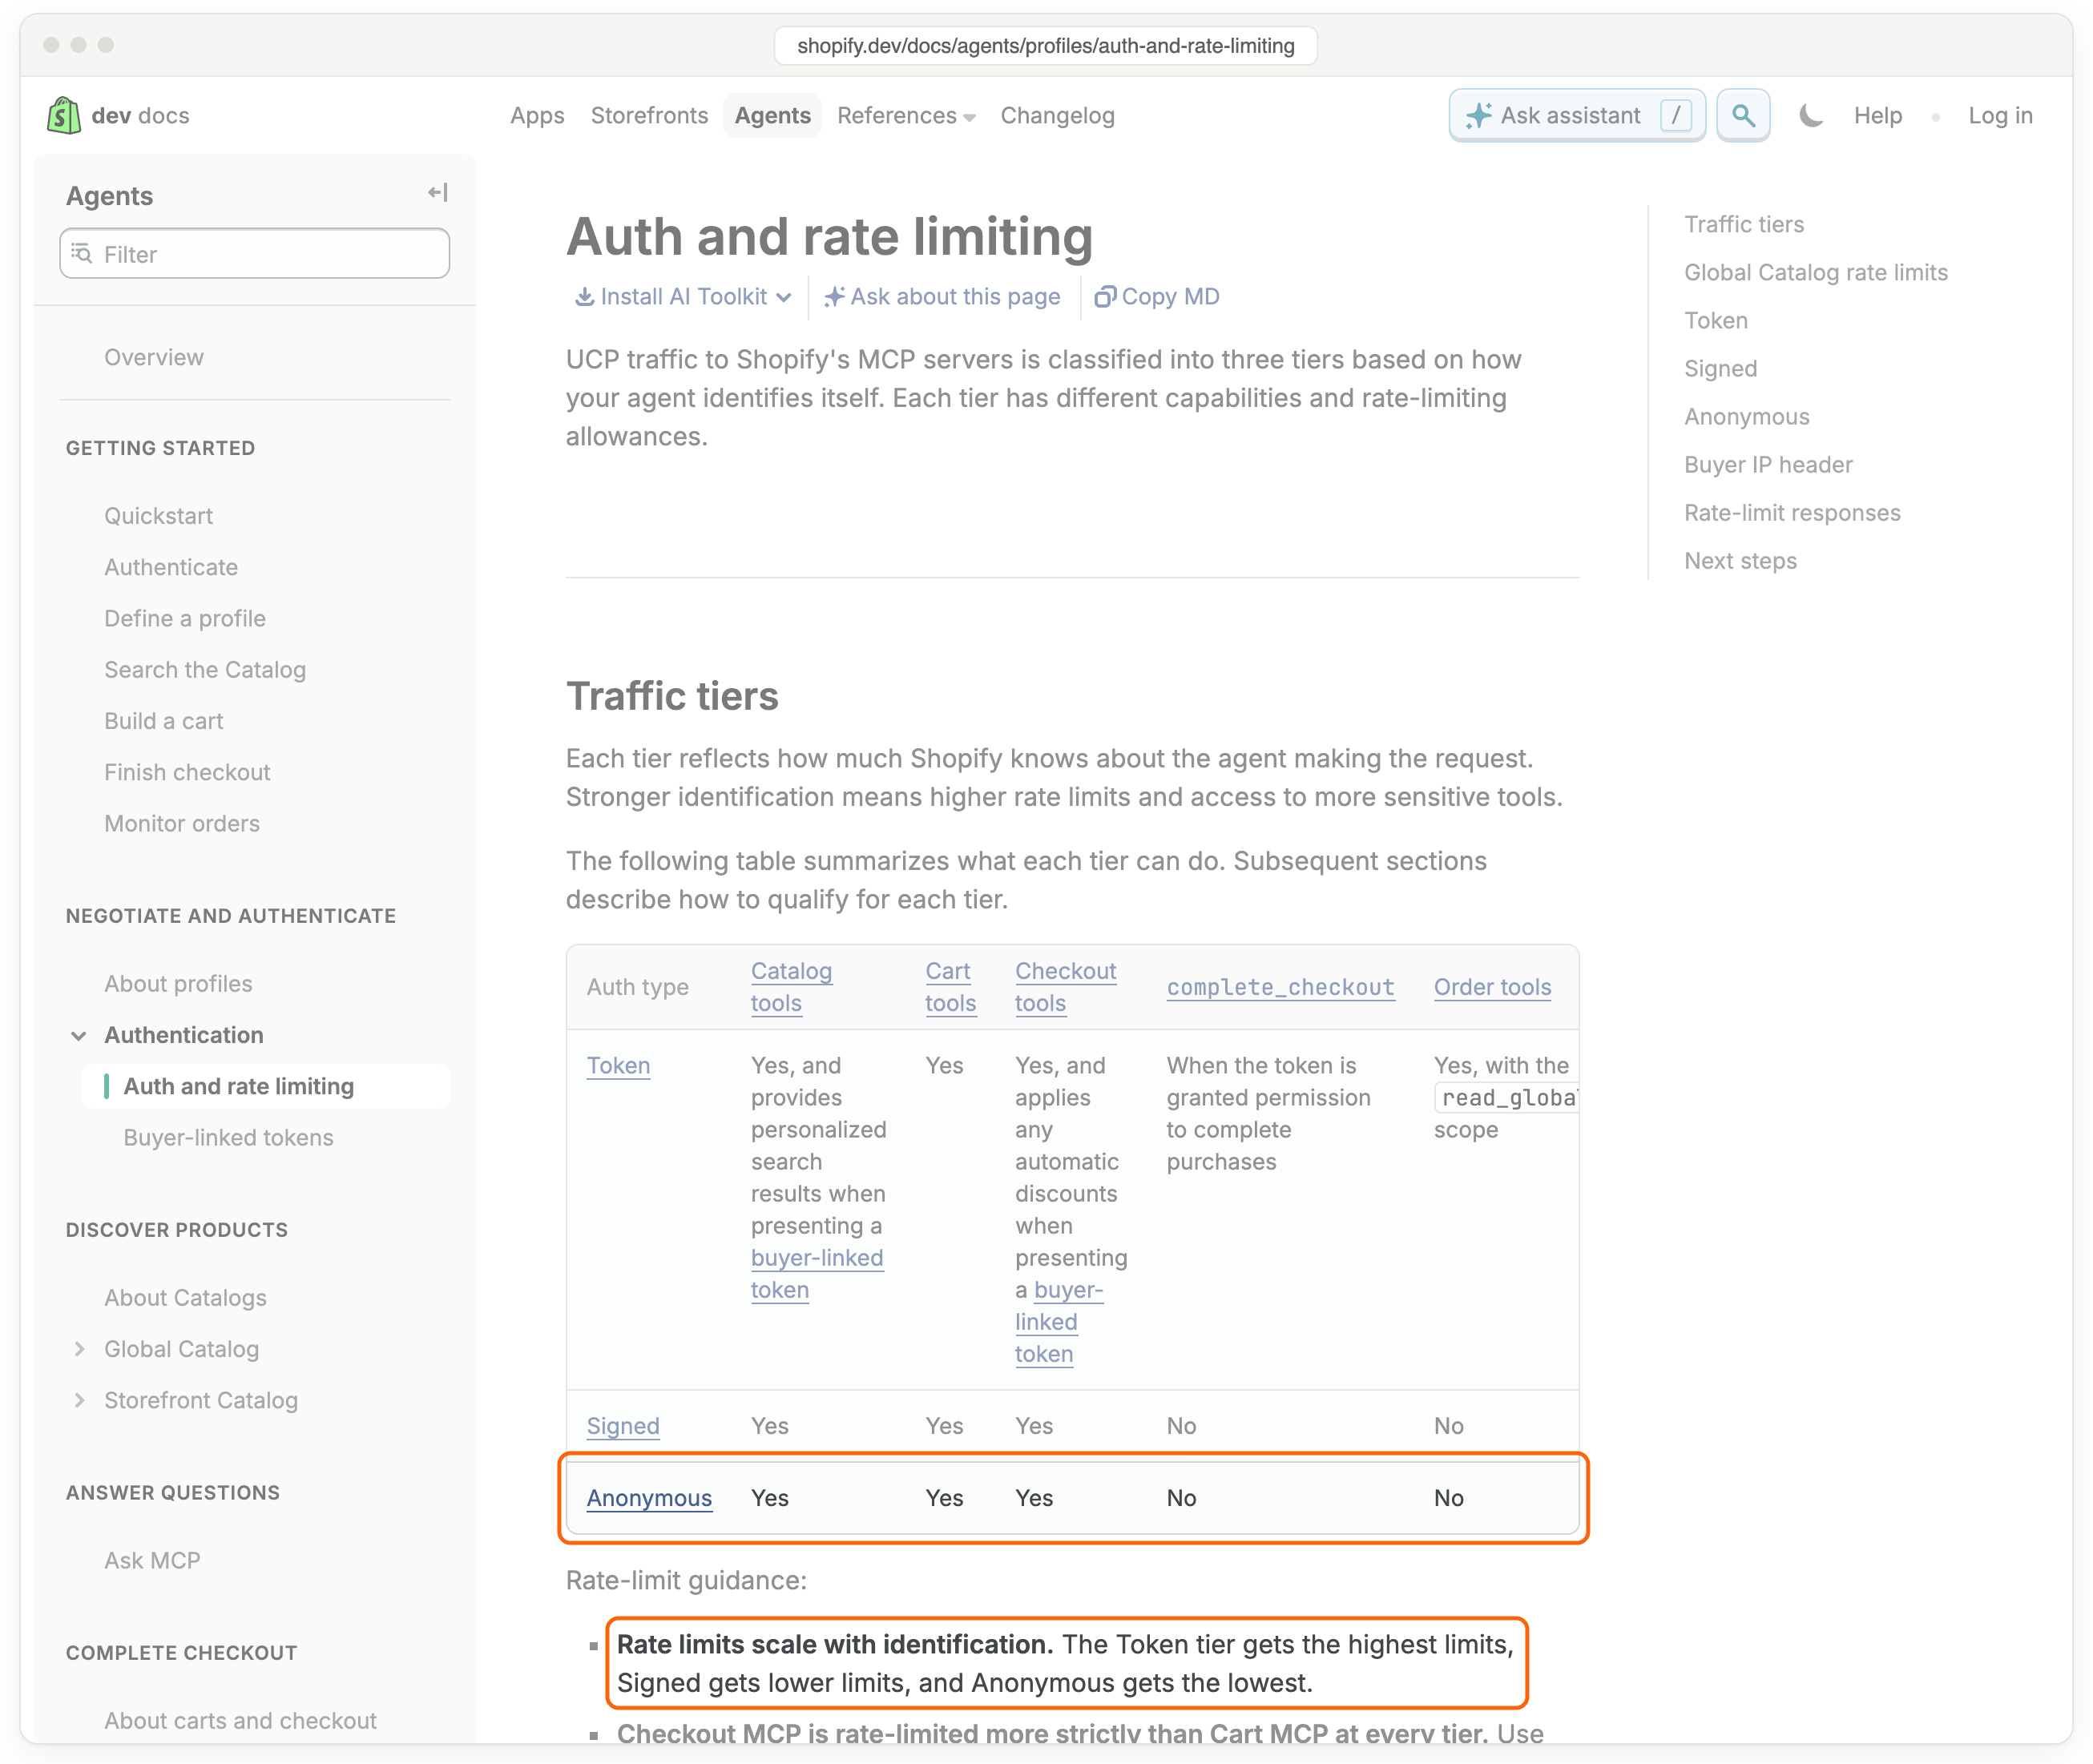Click buyer-linked token link in Catalog column

pos(817,1274)
